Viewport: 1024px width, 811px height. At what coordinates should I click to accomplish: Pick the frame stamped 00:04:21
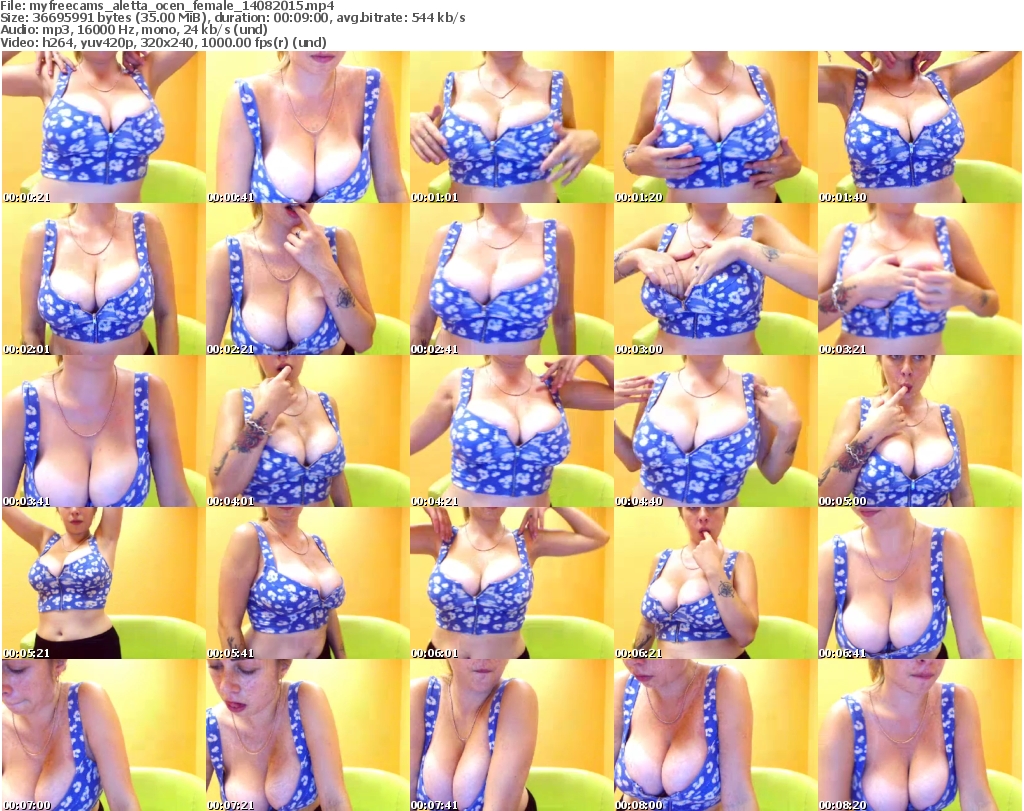[x=511, y=432]
